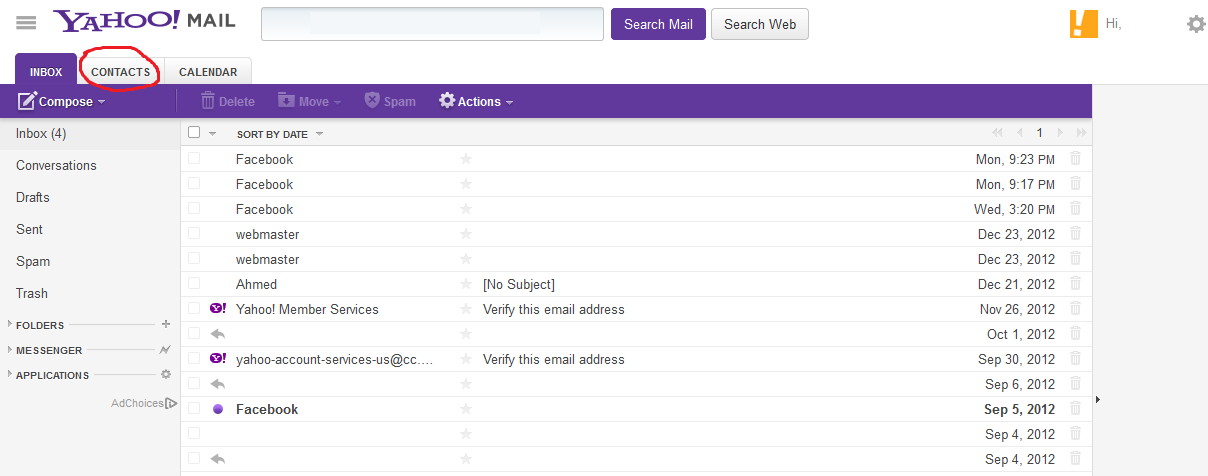Click the Delete toolbar button
The height and width of the screenshot is (476, 1208).
click(x=227, y=101)
